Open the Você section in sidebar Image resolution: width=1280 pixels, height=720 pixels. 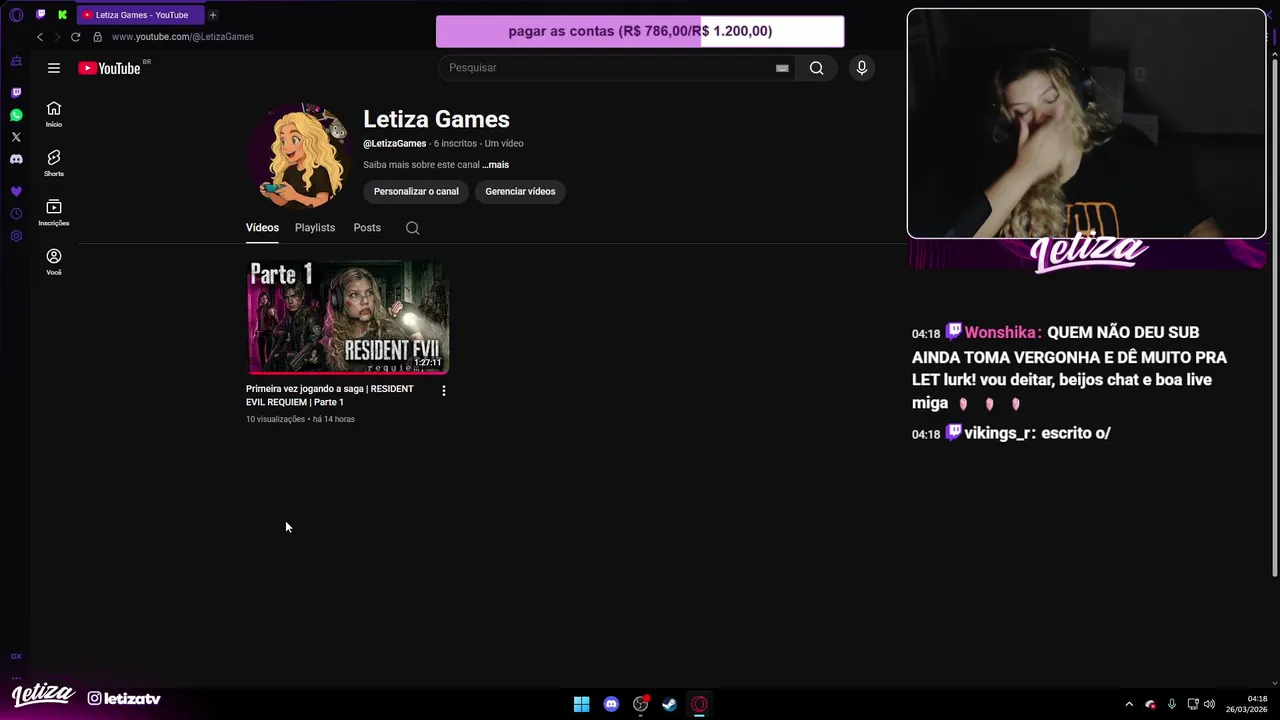(54, 262)
